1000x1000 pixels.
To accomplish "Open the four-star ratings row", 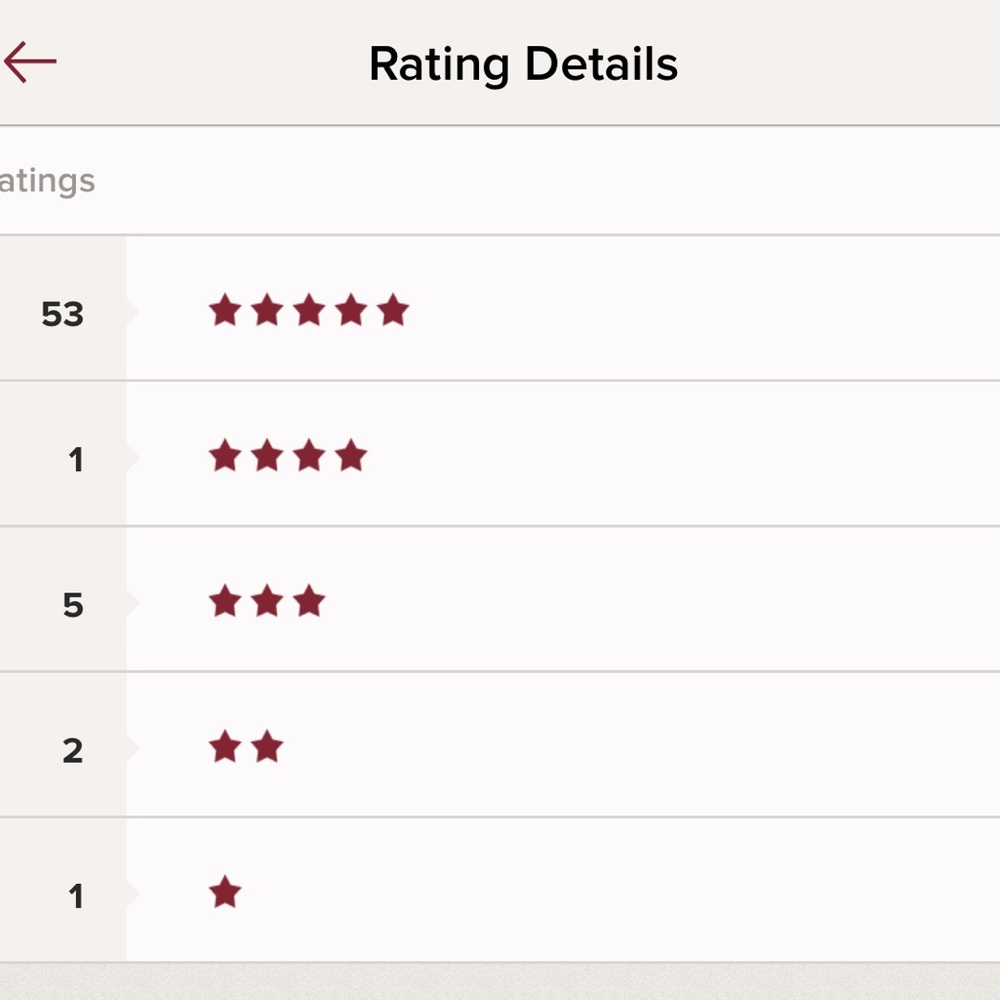I will point(500,454).
